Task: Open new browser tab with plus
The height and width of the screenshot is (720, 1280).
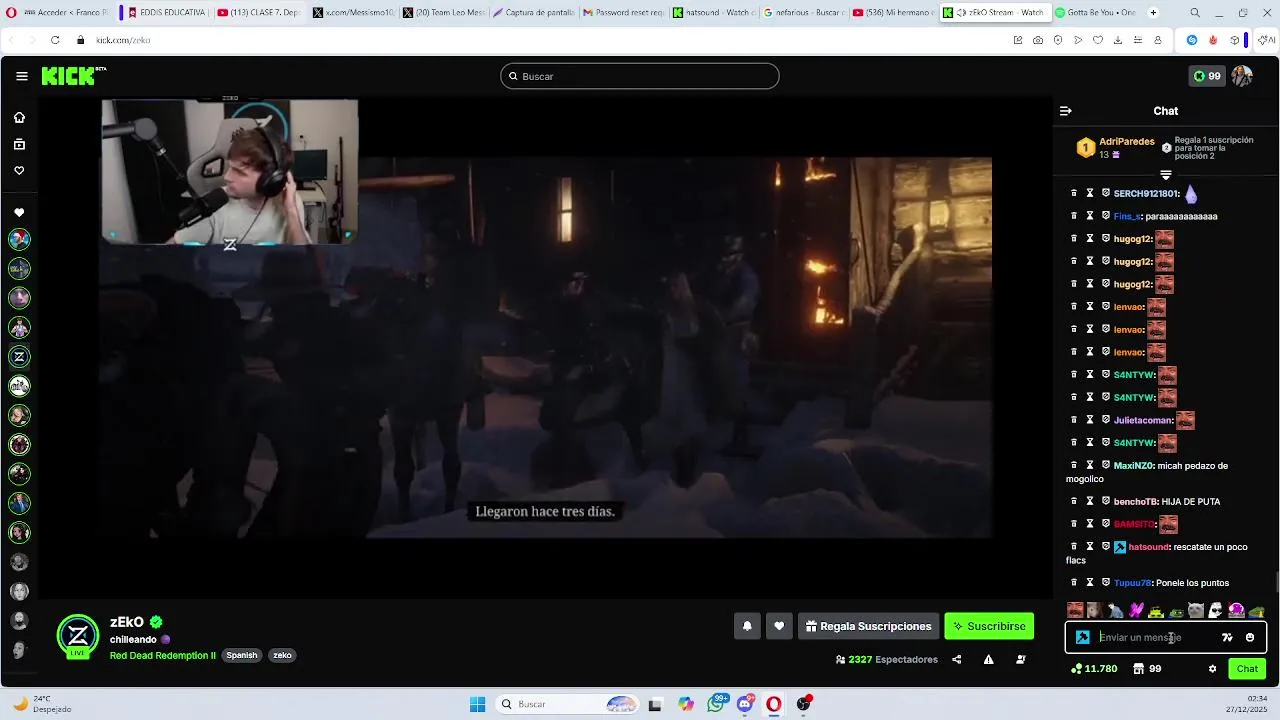Action: coord(1153,13)
